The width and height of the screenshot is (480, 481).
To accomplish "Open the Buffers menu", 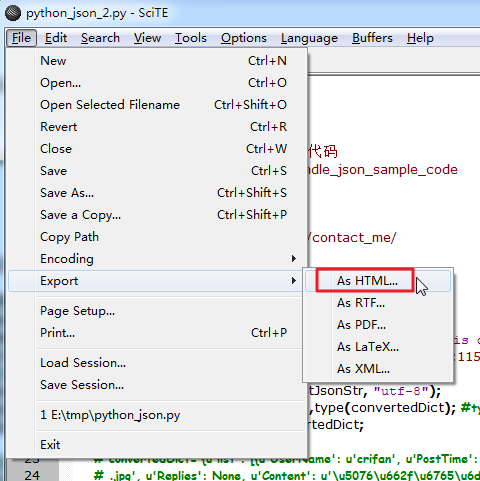I will coord(372,38).
